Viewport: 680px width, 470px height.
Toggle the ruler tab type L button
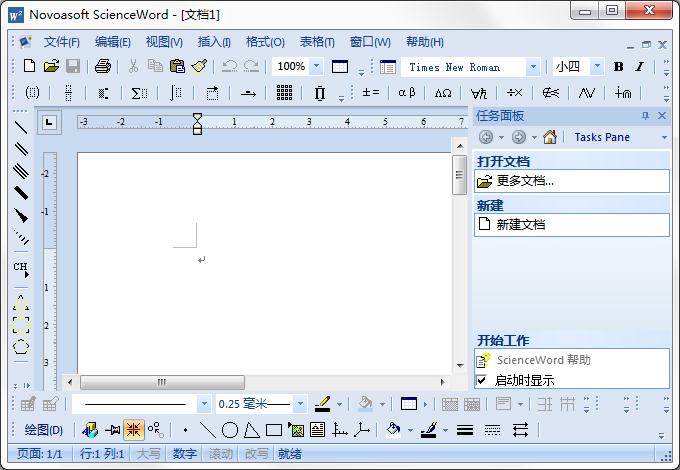pyautogui.click(x=49, y=122)
